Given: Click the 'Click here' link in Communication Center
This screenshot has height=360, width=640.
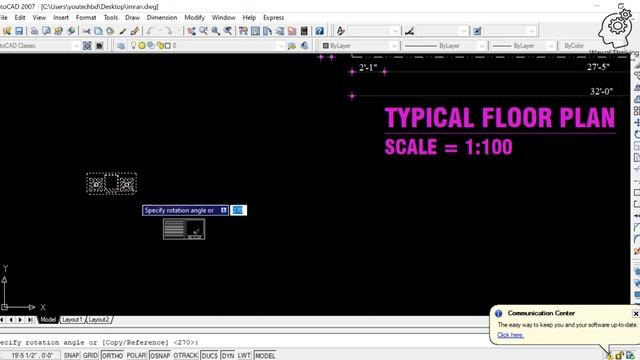Looking at the screenshot, I should coord(510,335).
